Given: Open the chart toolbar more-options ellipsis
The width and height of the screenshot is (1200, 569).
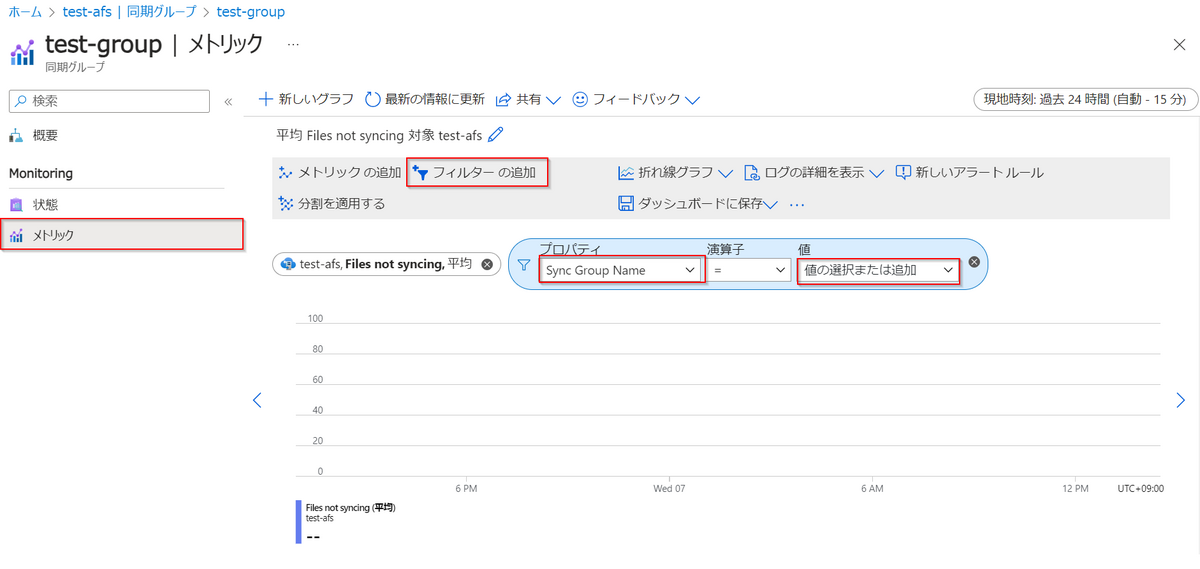Looking at the screenshot, I should point(797,204).
